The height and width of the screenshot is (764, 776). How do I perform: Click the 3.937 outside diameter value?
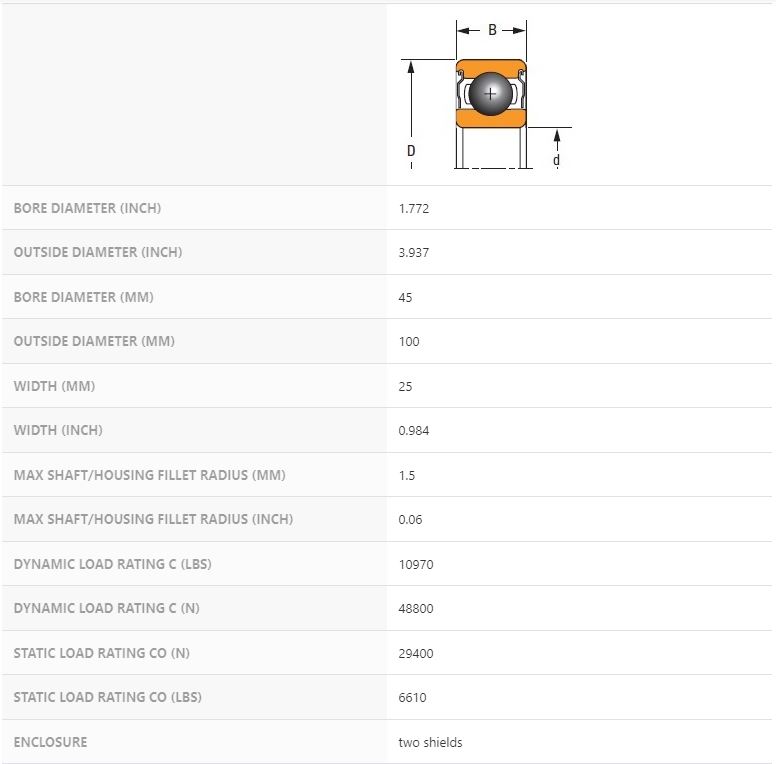coord(414,253)
